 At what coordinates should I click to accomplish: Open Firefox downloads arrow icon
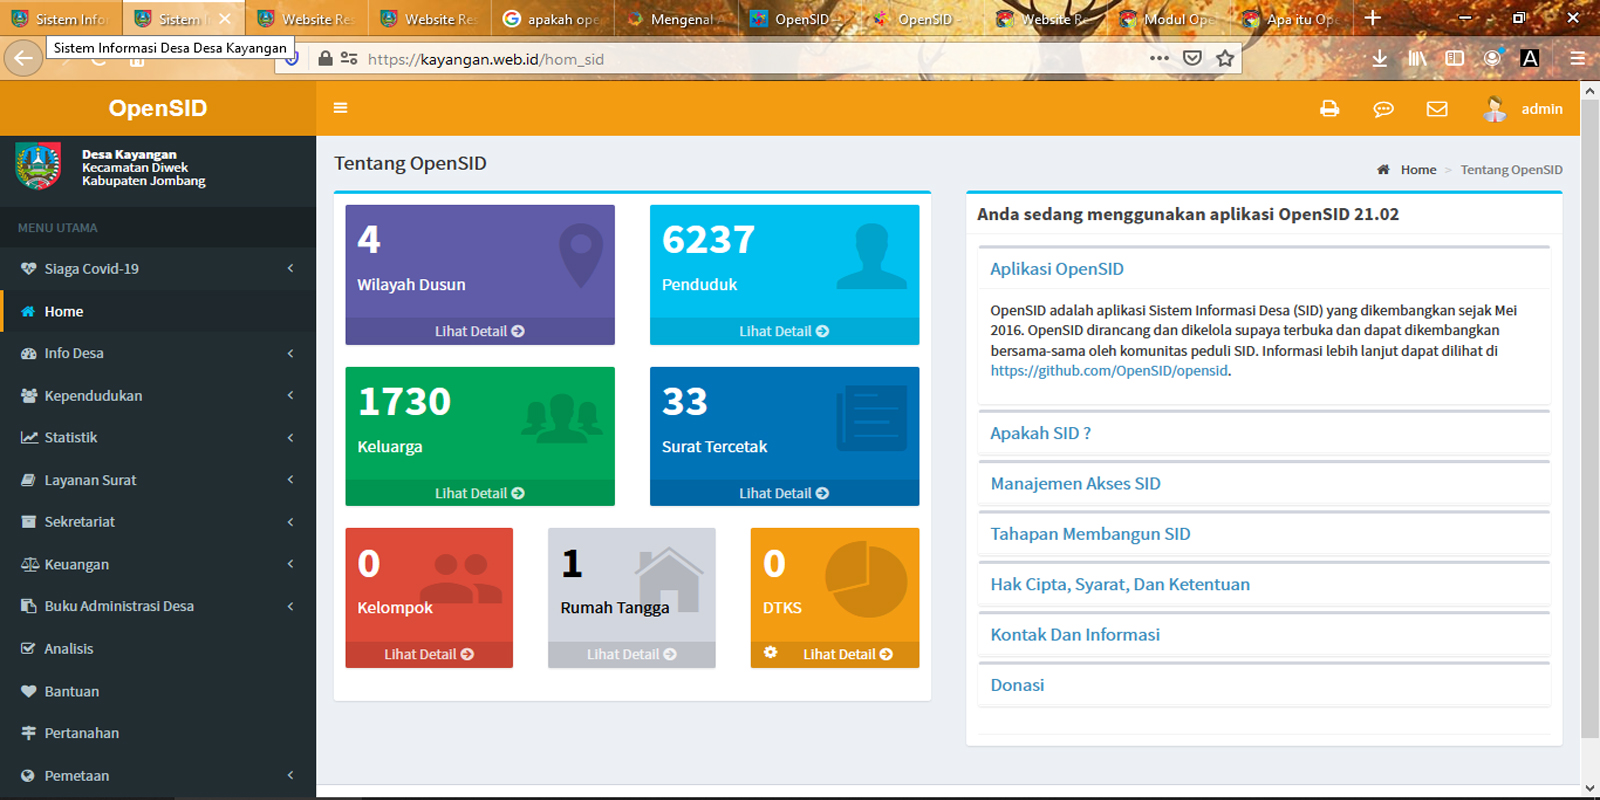point(1379,58)
